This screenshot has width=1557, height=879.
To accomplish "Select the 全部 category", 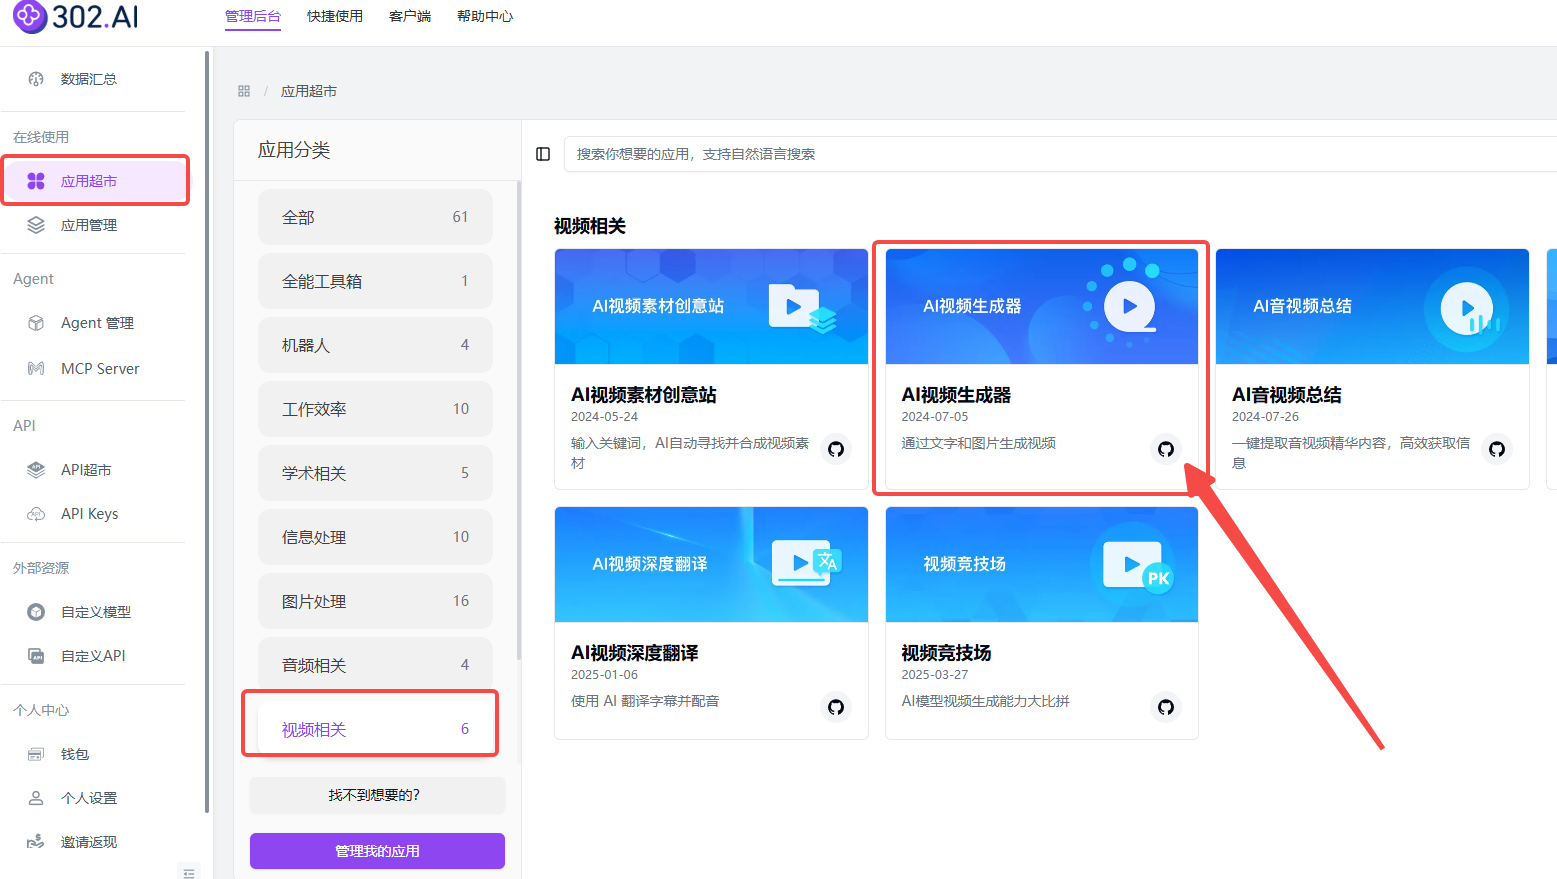I will [x=375, y=217].
